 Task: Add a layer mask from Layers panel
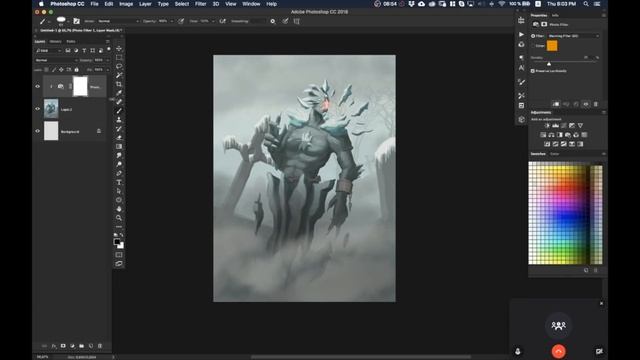click(63, 346)
